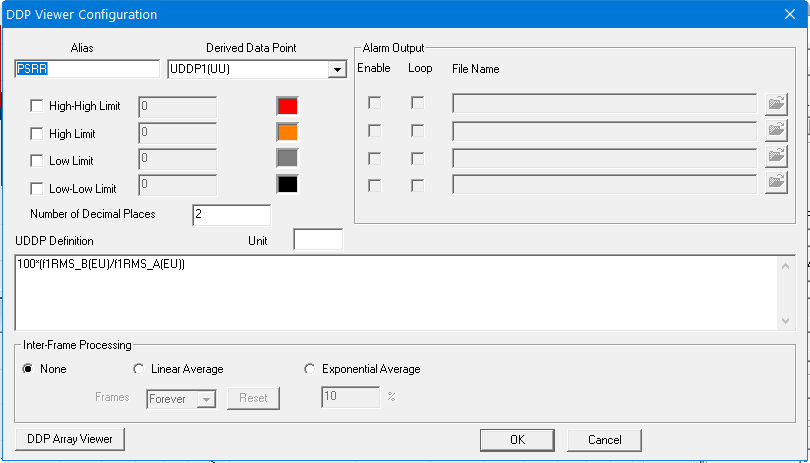Screen dimensions: 810x463
Task: Tick Enable checkbox in fourth alarm row
Action: coord(375,185)
